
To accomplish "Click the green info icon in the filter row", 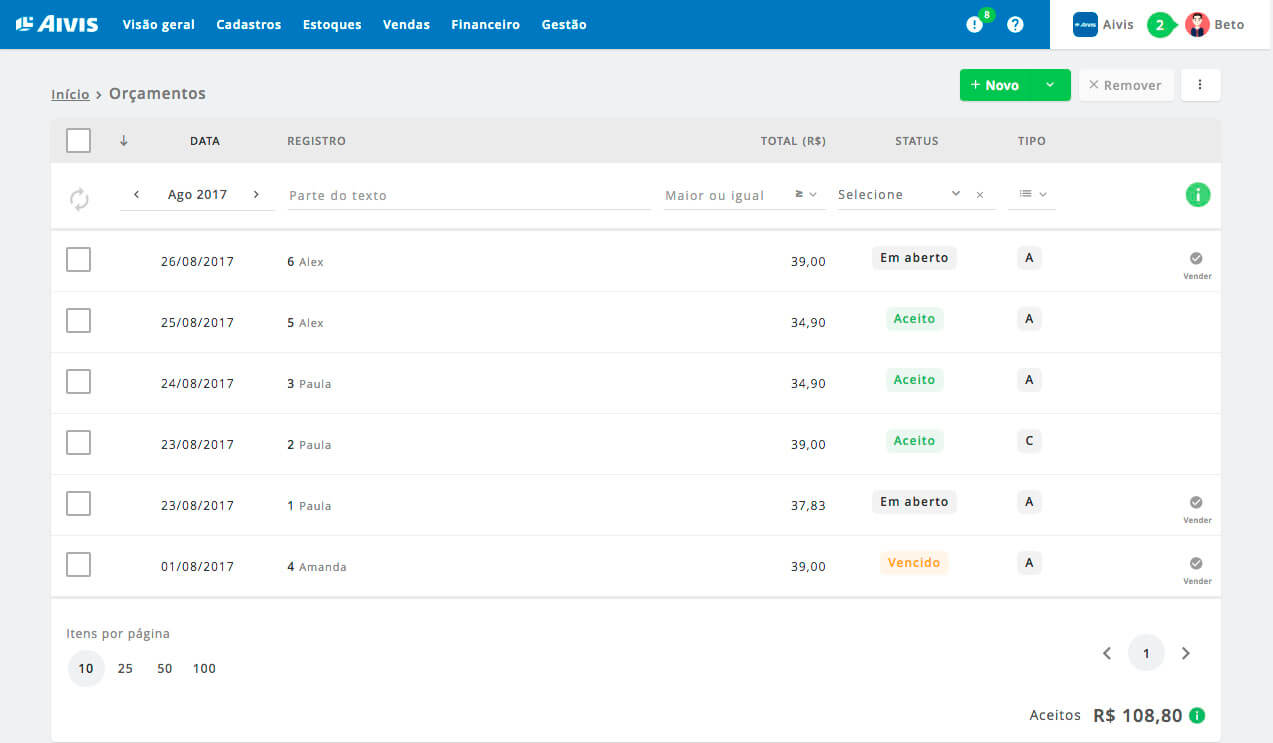I will coord(1198,195).
